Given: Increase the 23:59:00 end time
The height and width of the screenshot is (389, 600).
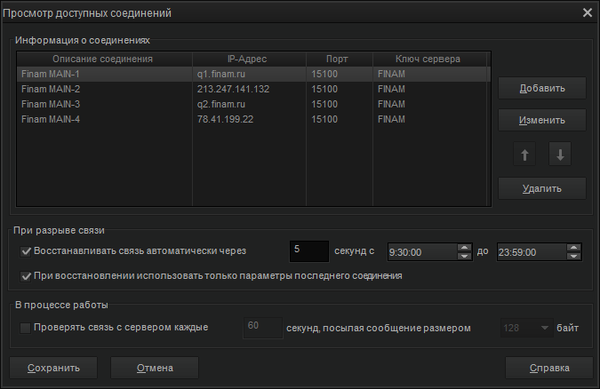Looking at the screenshot, I should point(573,248).
